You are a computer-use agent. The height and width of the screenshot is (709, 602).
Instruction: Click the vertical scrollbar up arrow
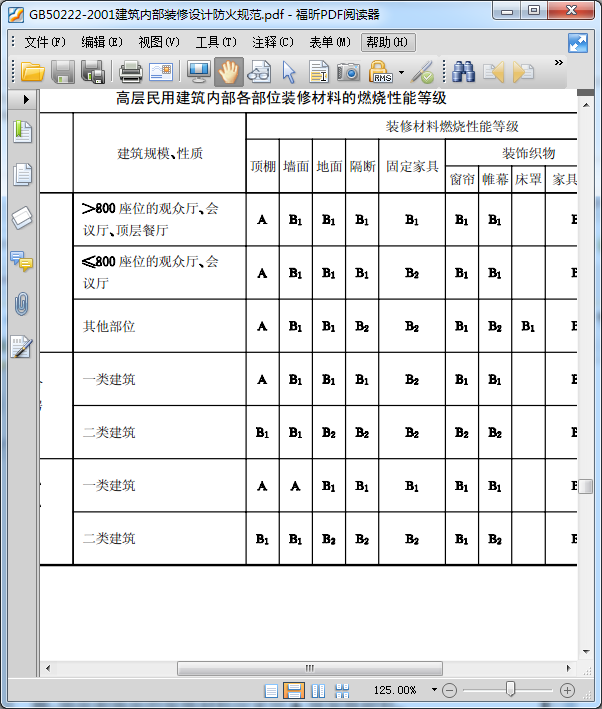tap(586, 105)
